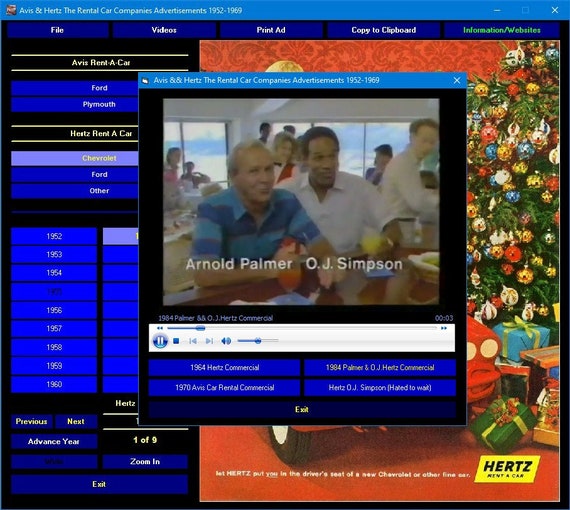Click the 00:03 elapsed time

pos(444,318)
